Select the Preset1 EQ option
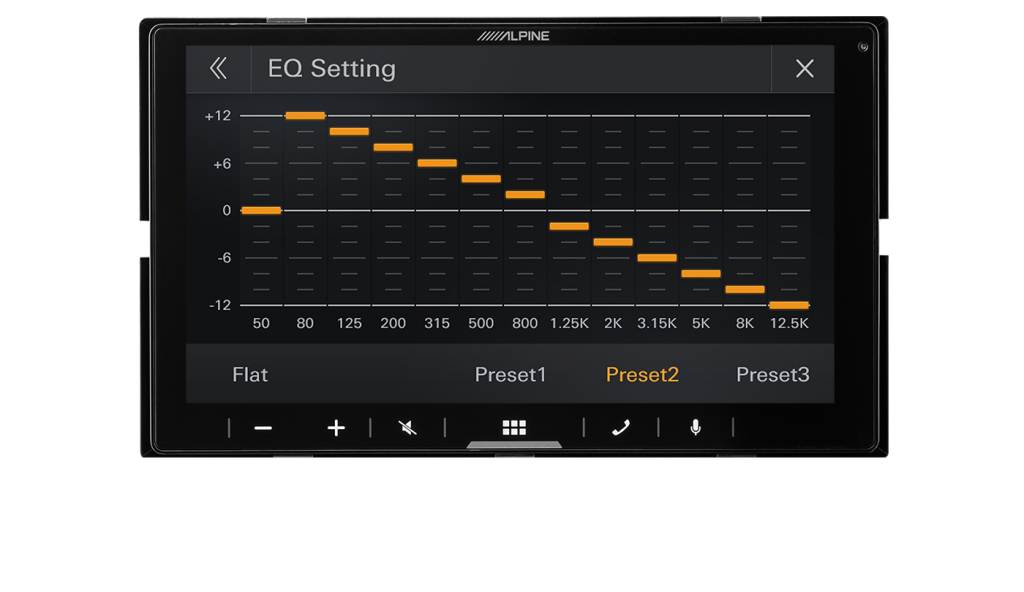 pyautogui.click(x=510, y=374)
